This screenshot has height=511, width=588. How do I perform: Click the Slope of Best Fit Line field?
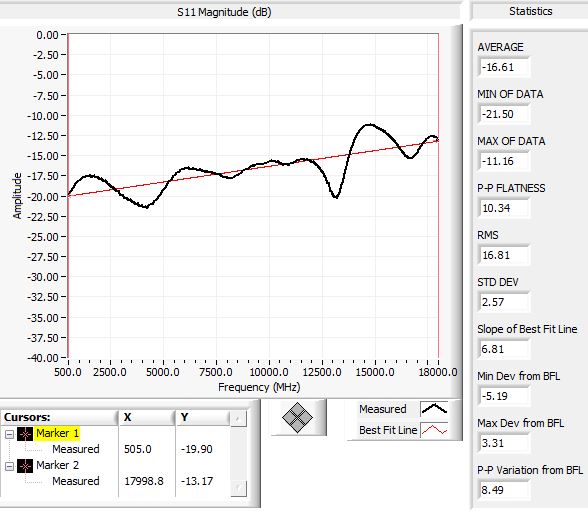pos(504,349)
